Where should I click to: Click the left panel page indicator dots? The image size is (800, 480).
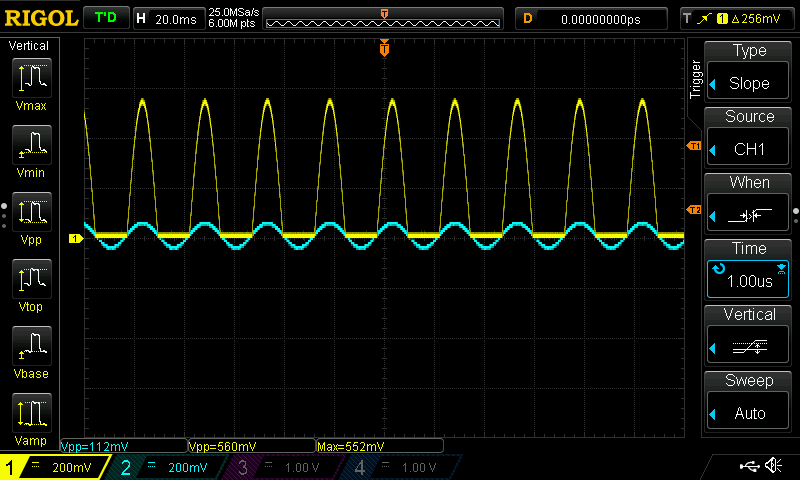click(4, 215)
